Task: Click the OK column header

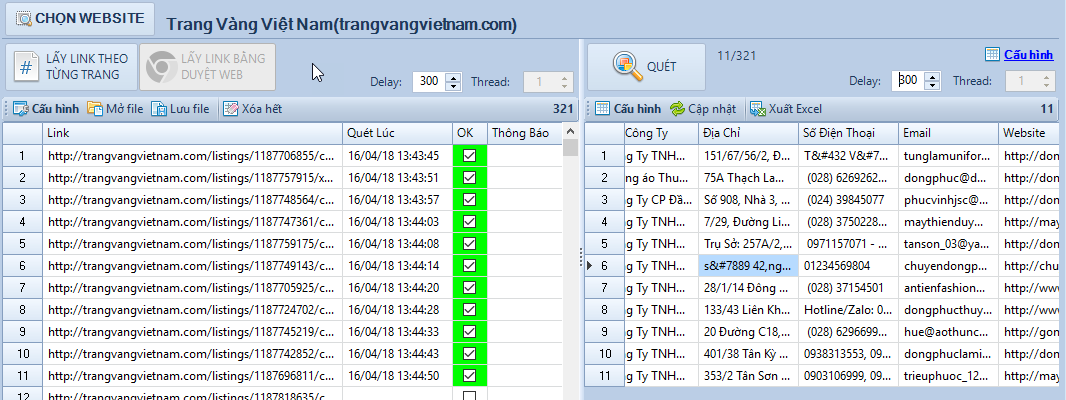Action: click(x=470, y=133)
